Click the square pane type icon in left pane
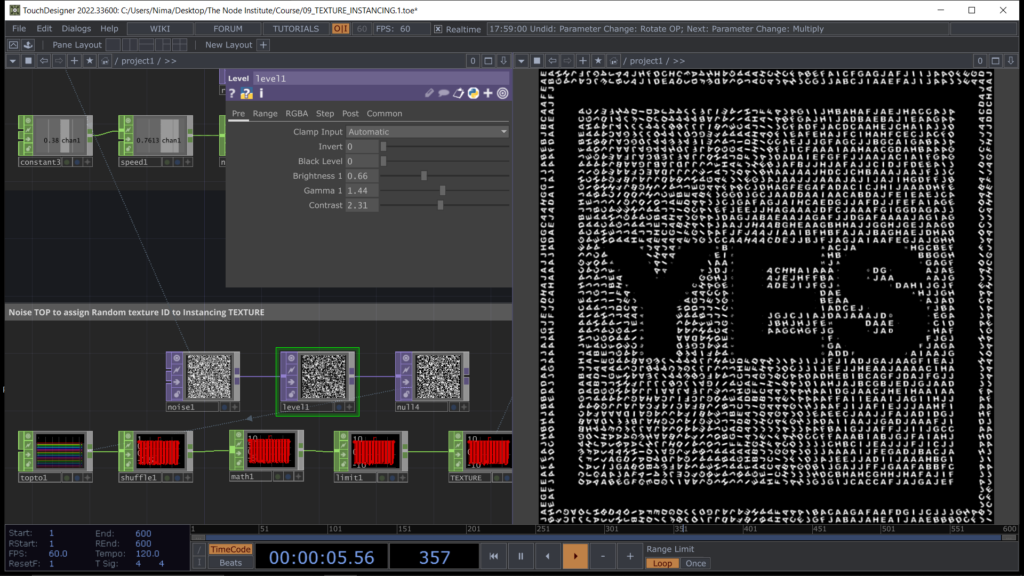 coord(28,61)
